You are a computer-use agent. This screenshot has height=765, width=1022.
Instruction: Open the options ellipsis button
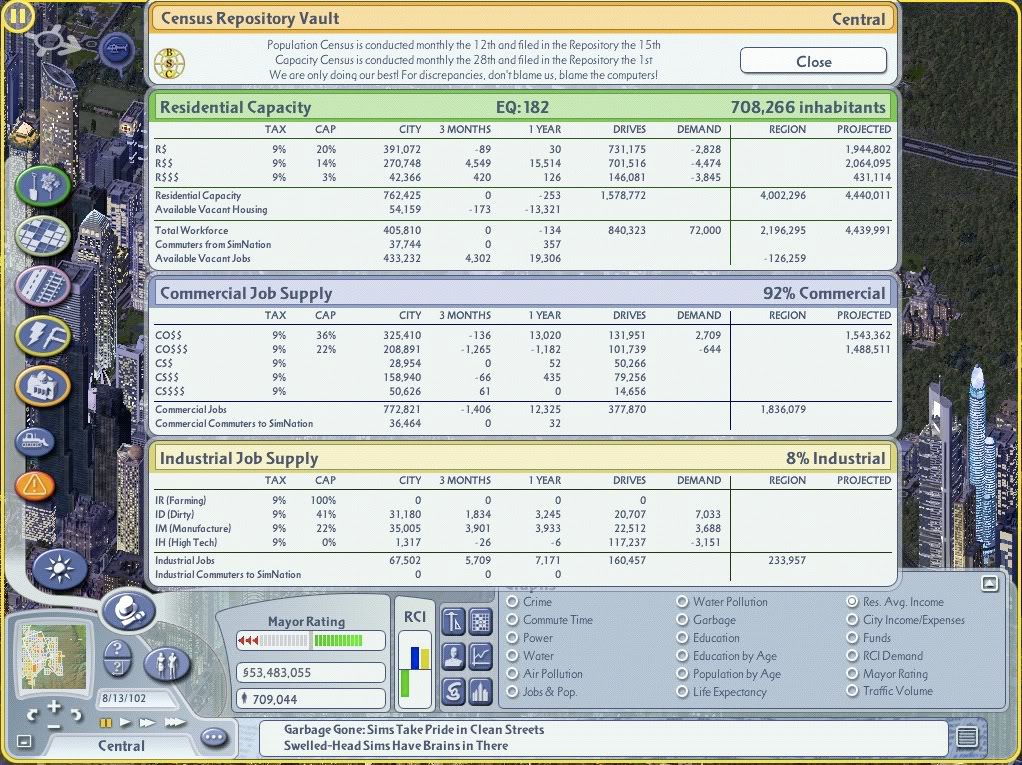214,738
